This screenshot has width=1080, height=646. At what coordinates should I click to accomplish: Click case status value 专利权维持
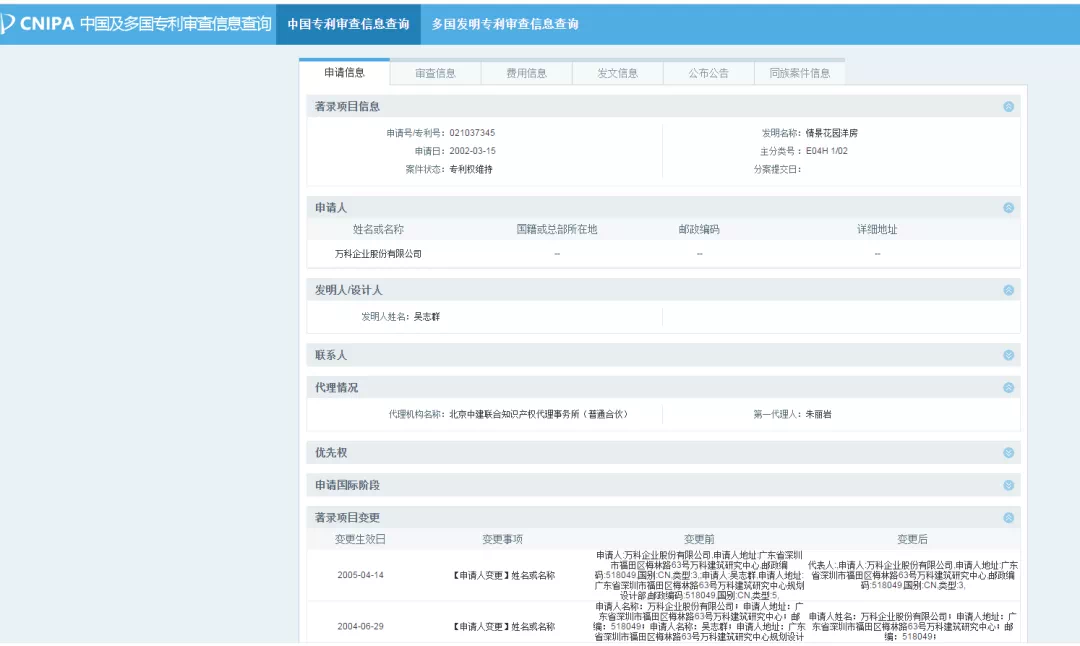[x=470, y=169]
